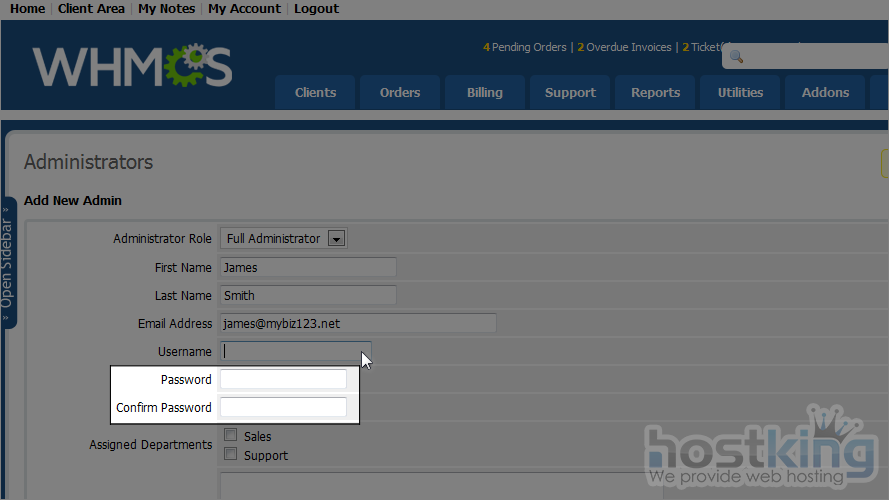Click the search magnifier icon
This screenshot has height=500, width=889.
[x=736, y=57]
